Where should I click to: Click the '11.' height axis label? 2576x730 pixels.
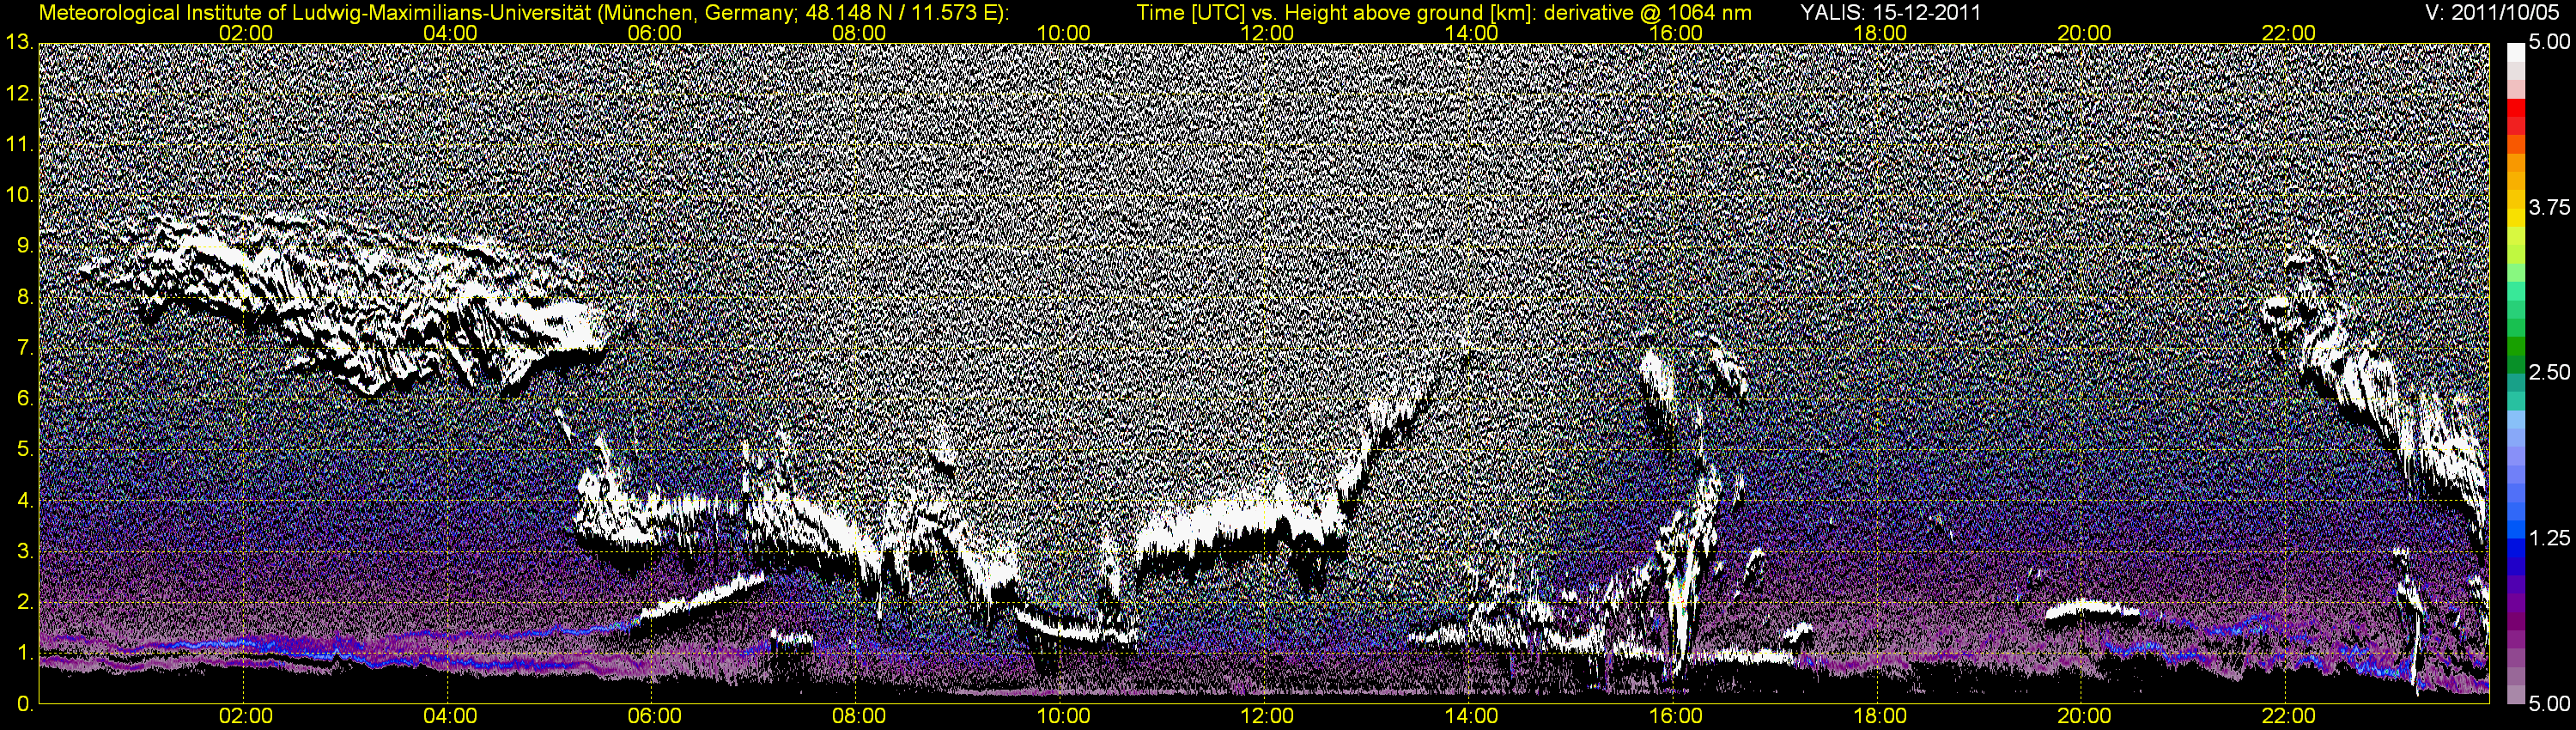coord(20,144)
